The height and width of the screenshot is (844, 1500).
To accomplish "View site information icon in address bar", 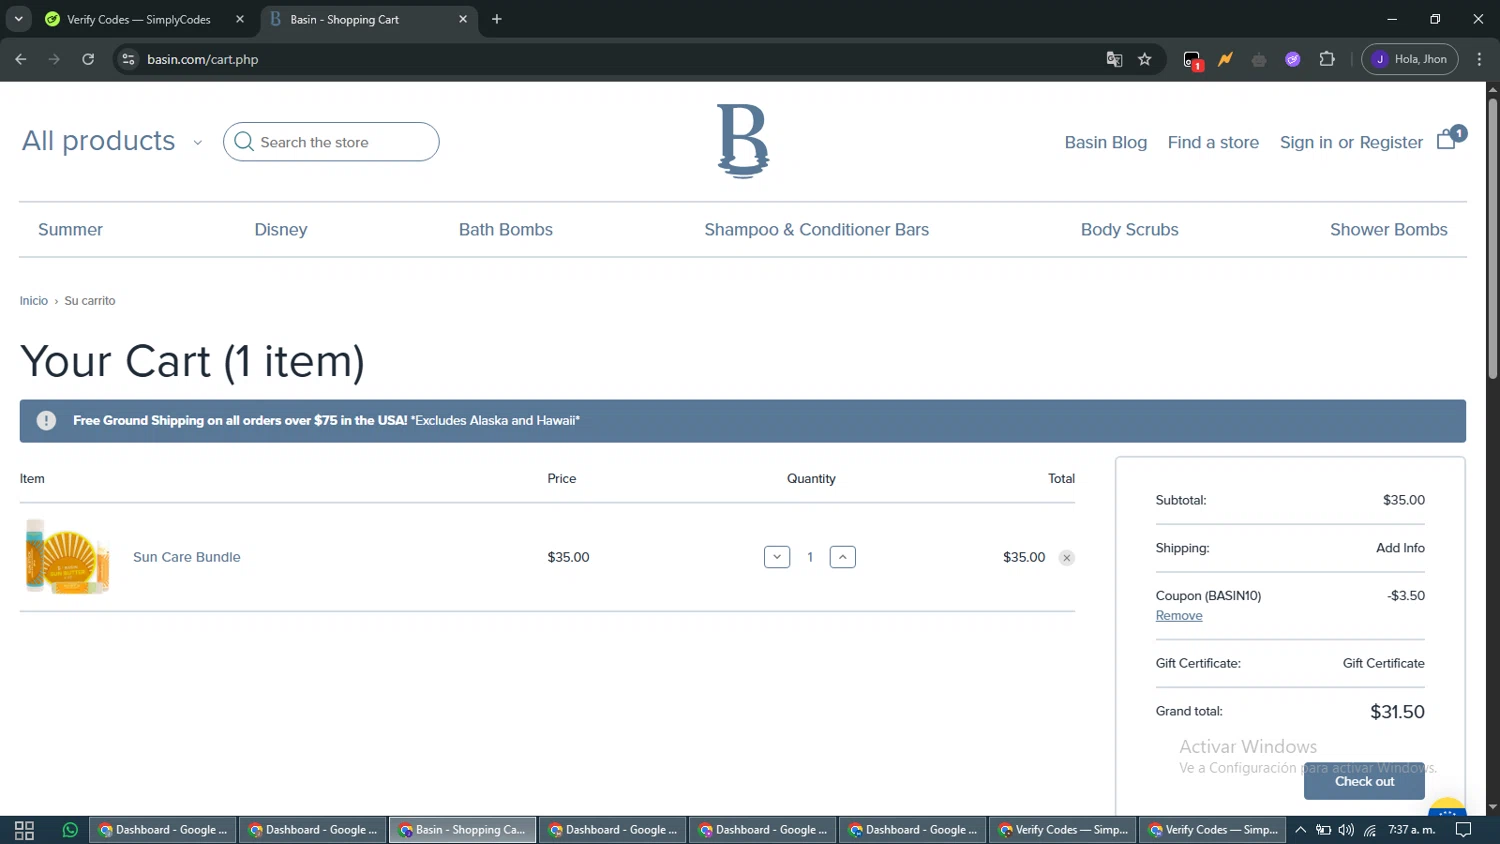I will [128, 59].
